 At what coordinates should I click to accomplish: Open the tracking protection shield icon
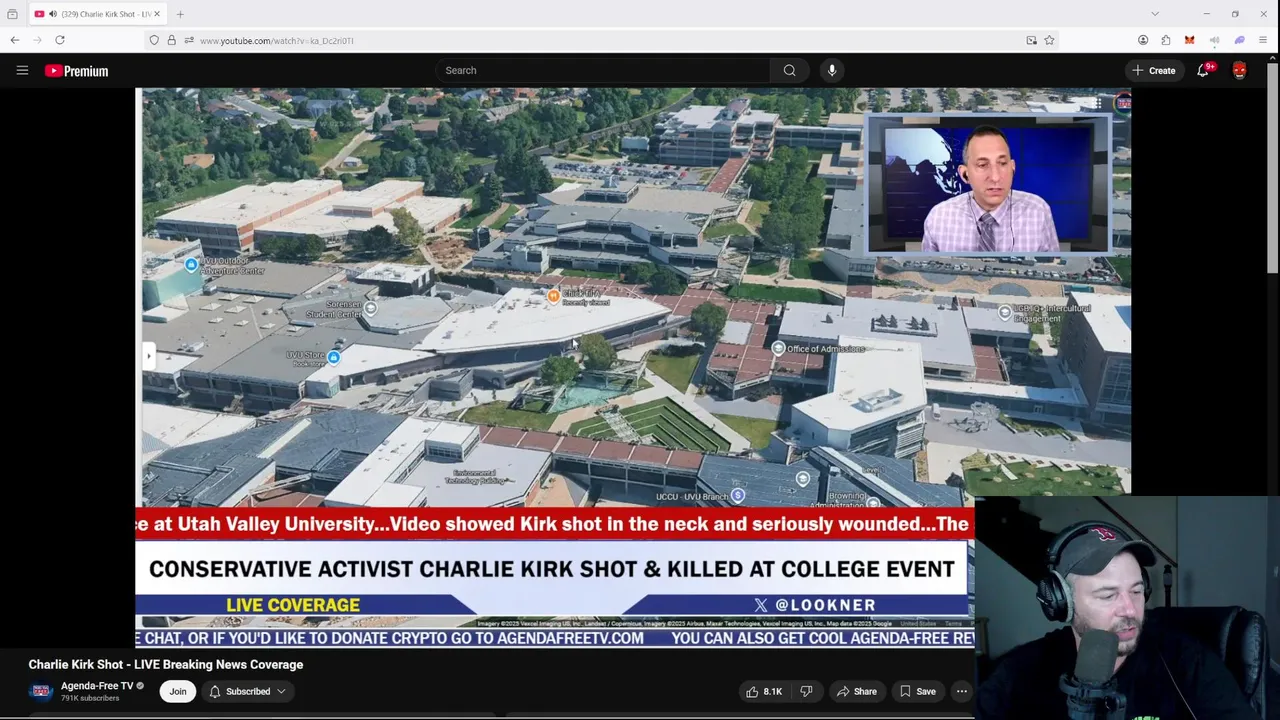[x=153, y=40]
